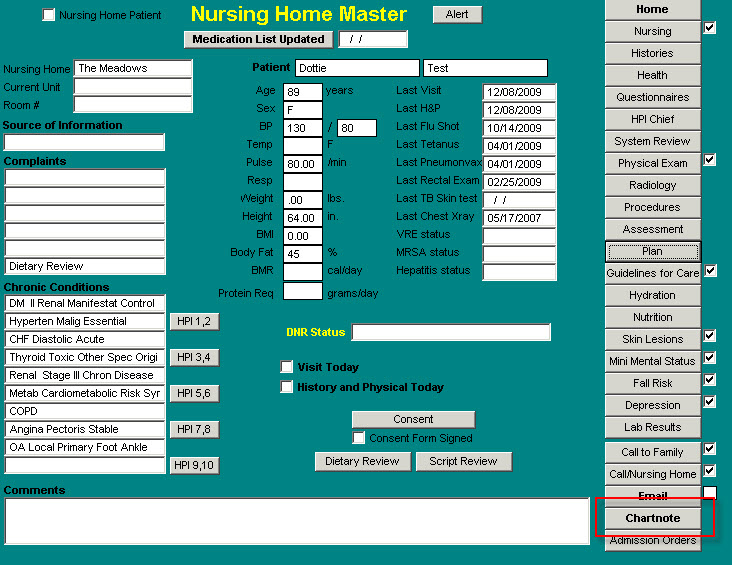Toggle the checkbox beside Physical Exam
The image size is (732, 565).
(710, 160)
